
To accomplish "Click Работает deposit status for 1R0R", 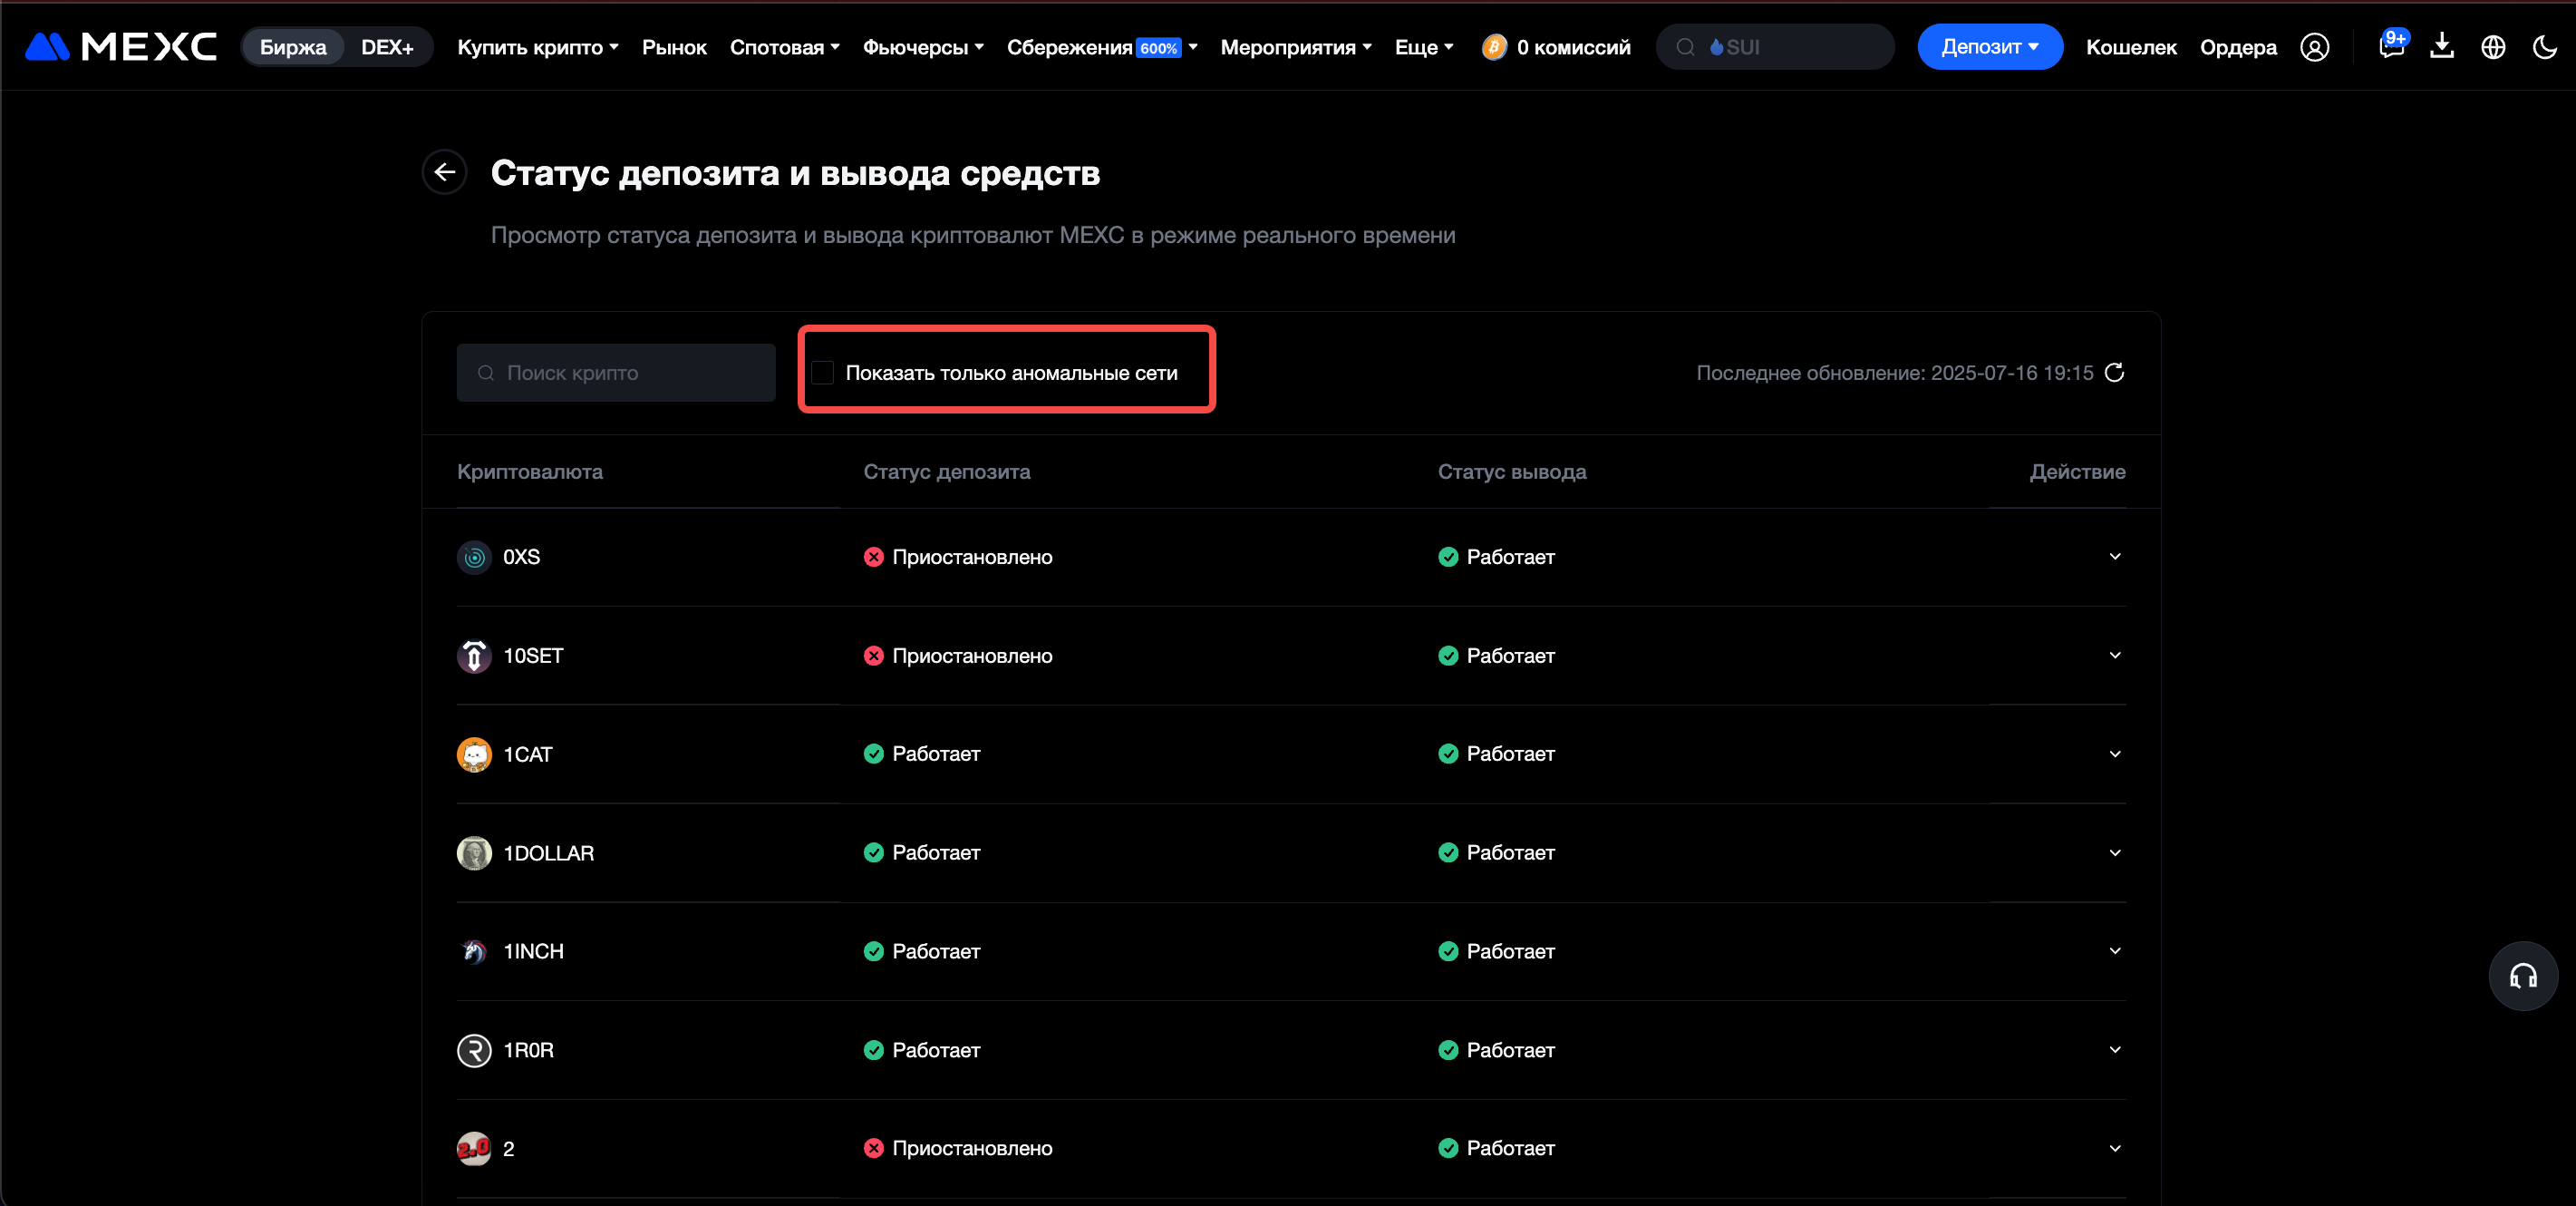I will pos(936,1050).
